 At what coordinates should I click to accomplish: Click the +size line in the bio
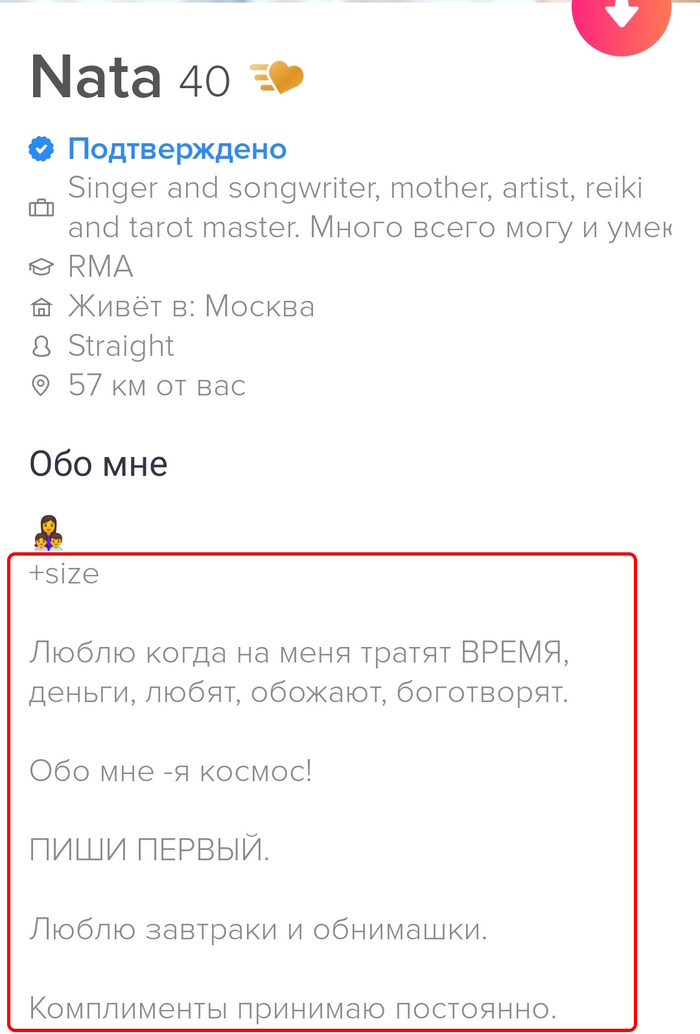click(x=65, y=573)
